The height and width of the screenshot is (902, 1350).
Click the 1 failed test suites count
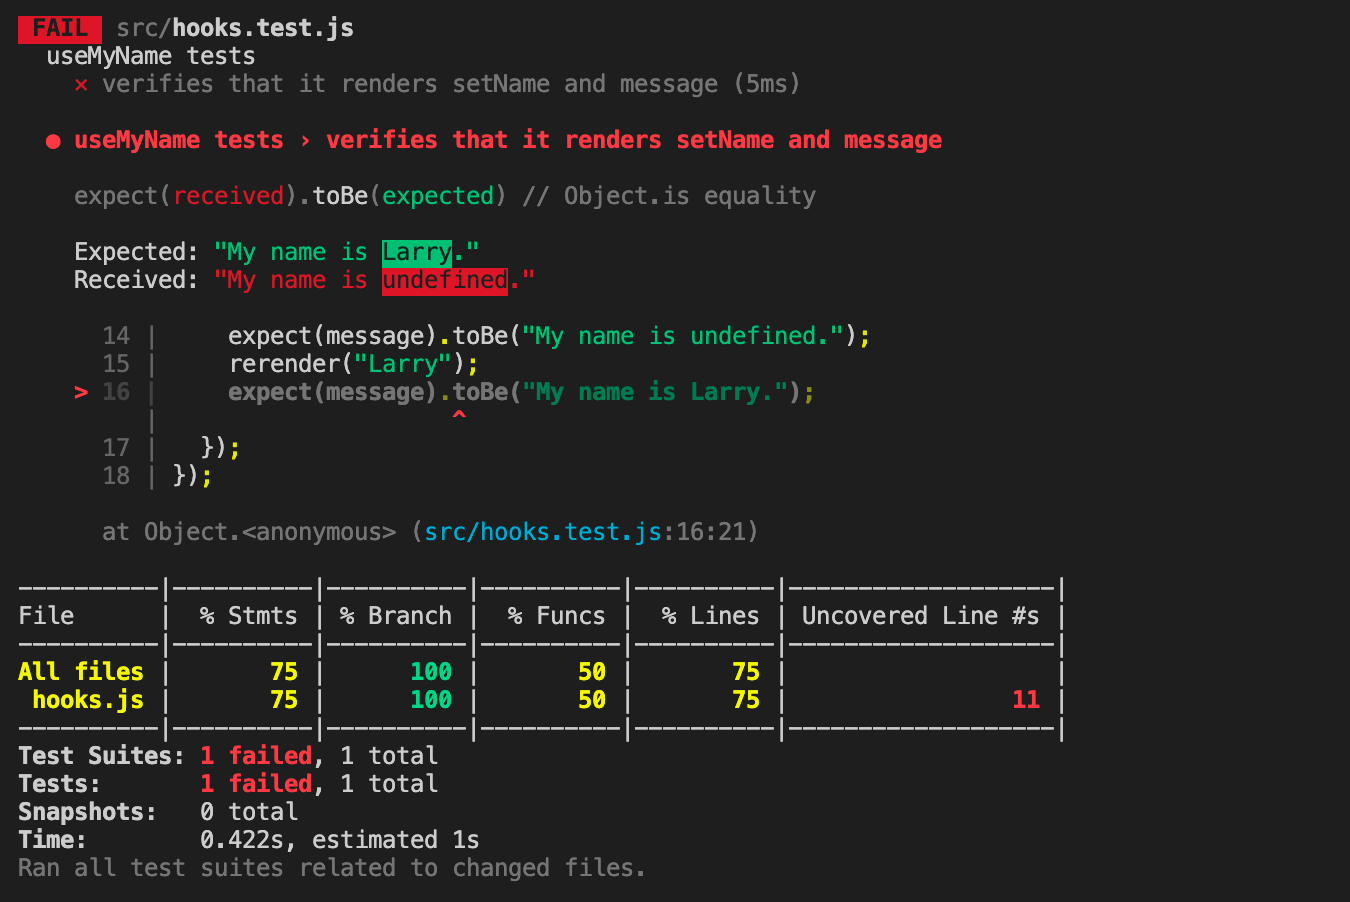(257, 755)
